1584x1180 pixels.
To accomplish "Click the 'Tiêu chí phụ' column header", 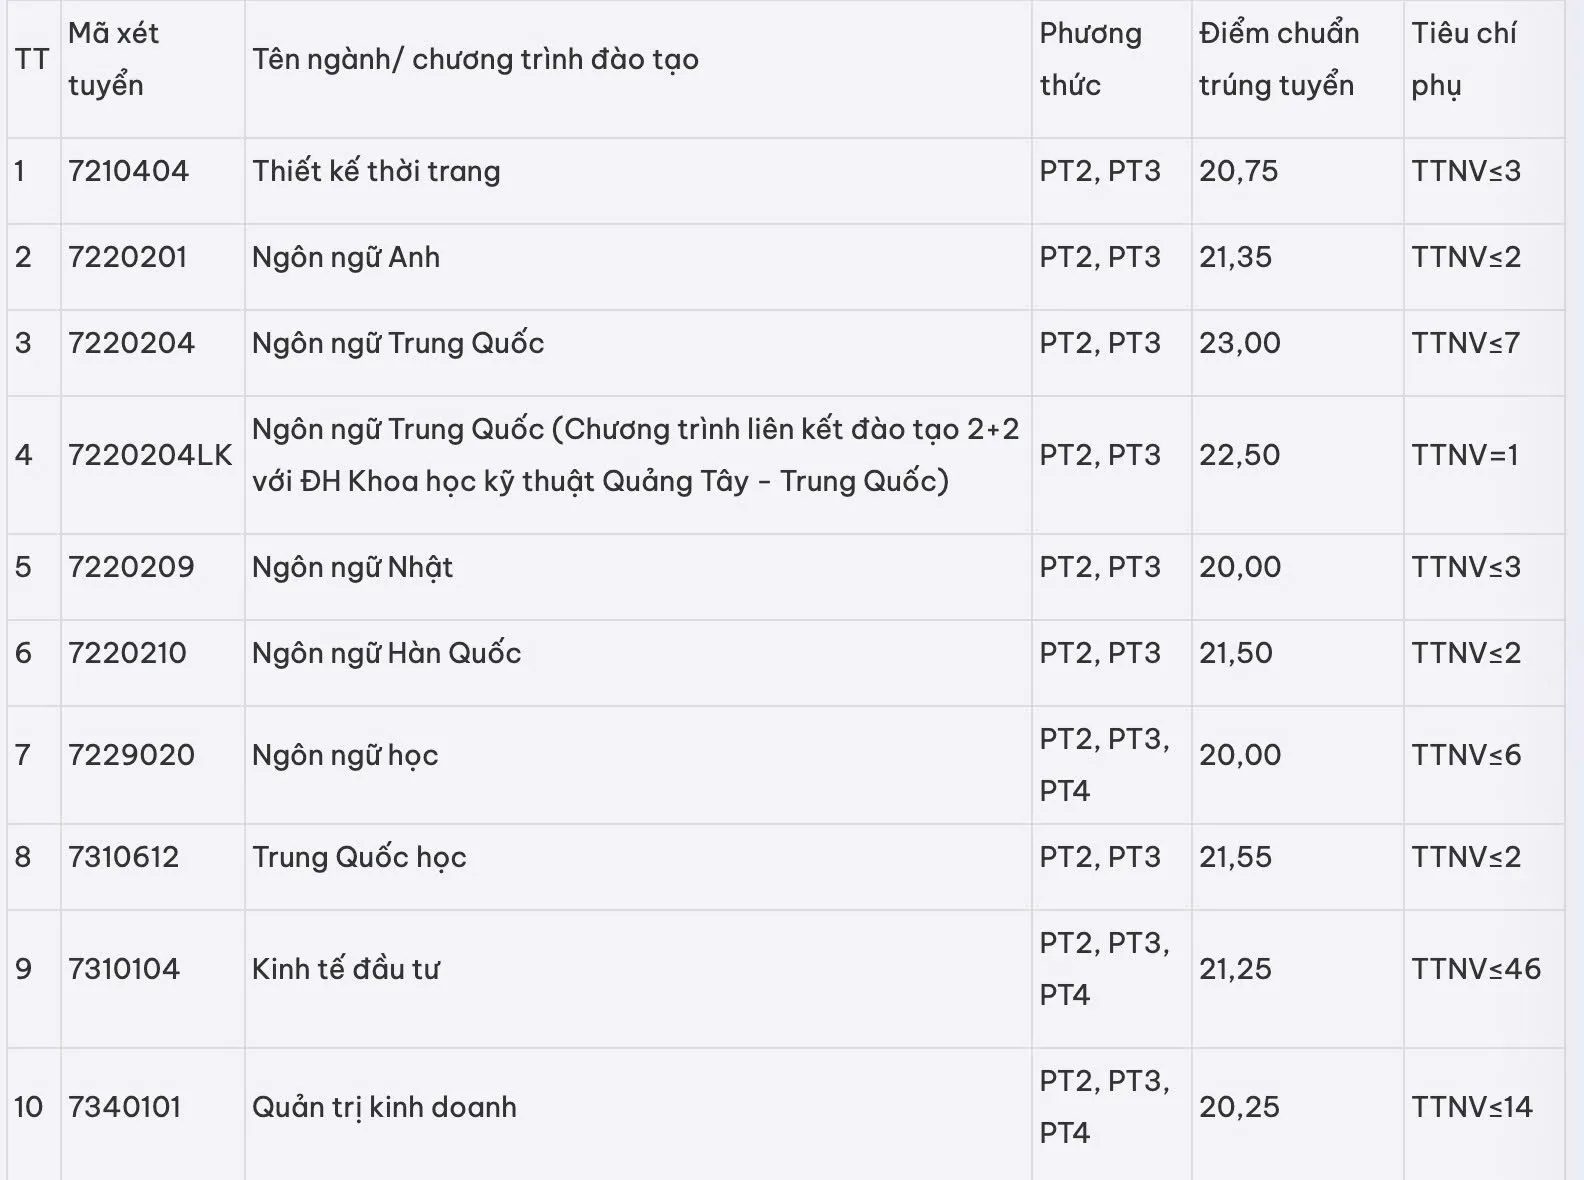I will (x=1463, y=60).
